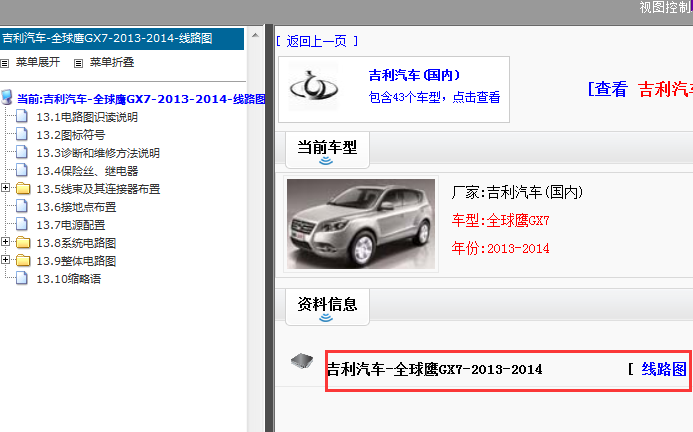Select 13.9整体电路图 folder label

[x=76, y=261]
